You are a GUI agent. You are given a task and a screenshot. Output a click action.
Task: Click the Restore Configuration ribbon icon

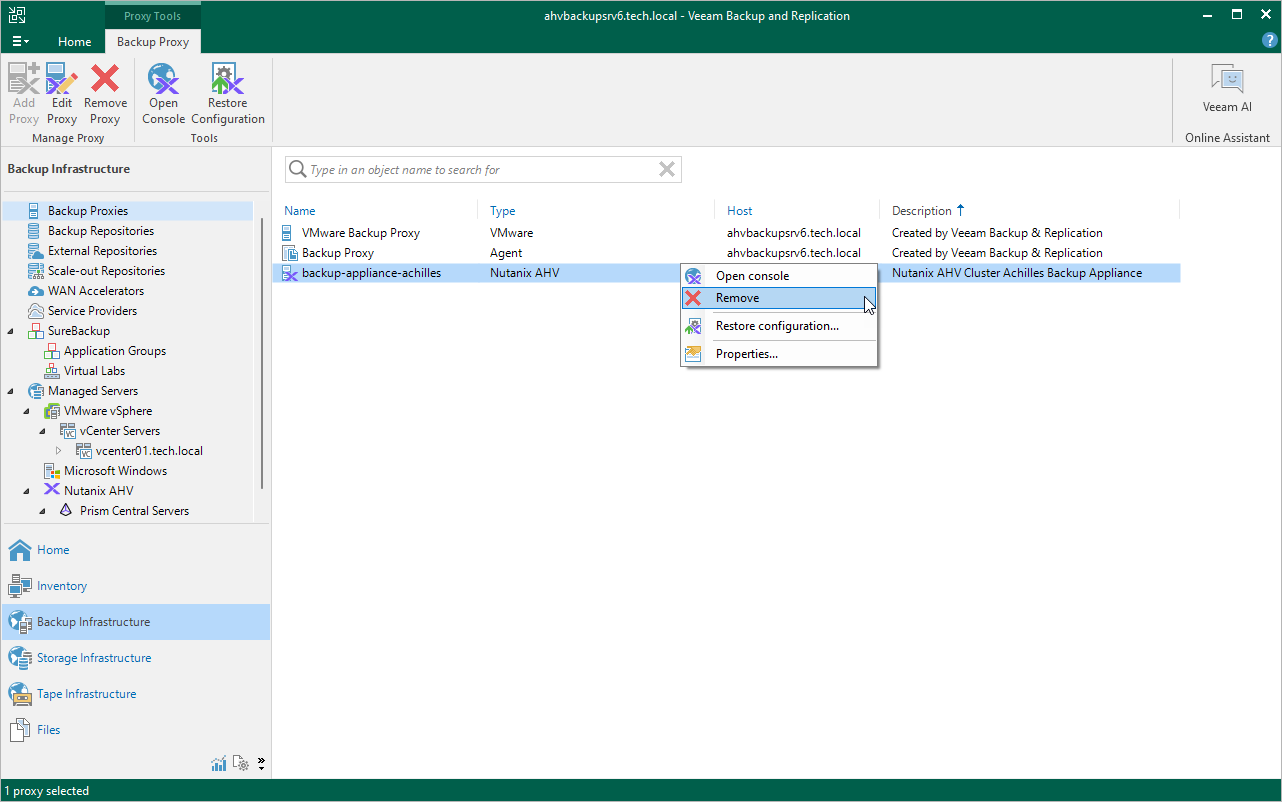(228, 93)
